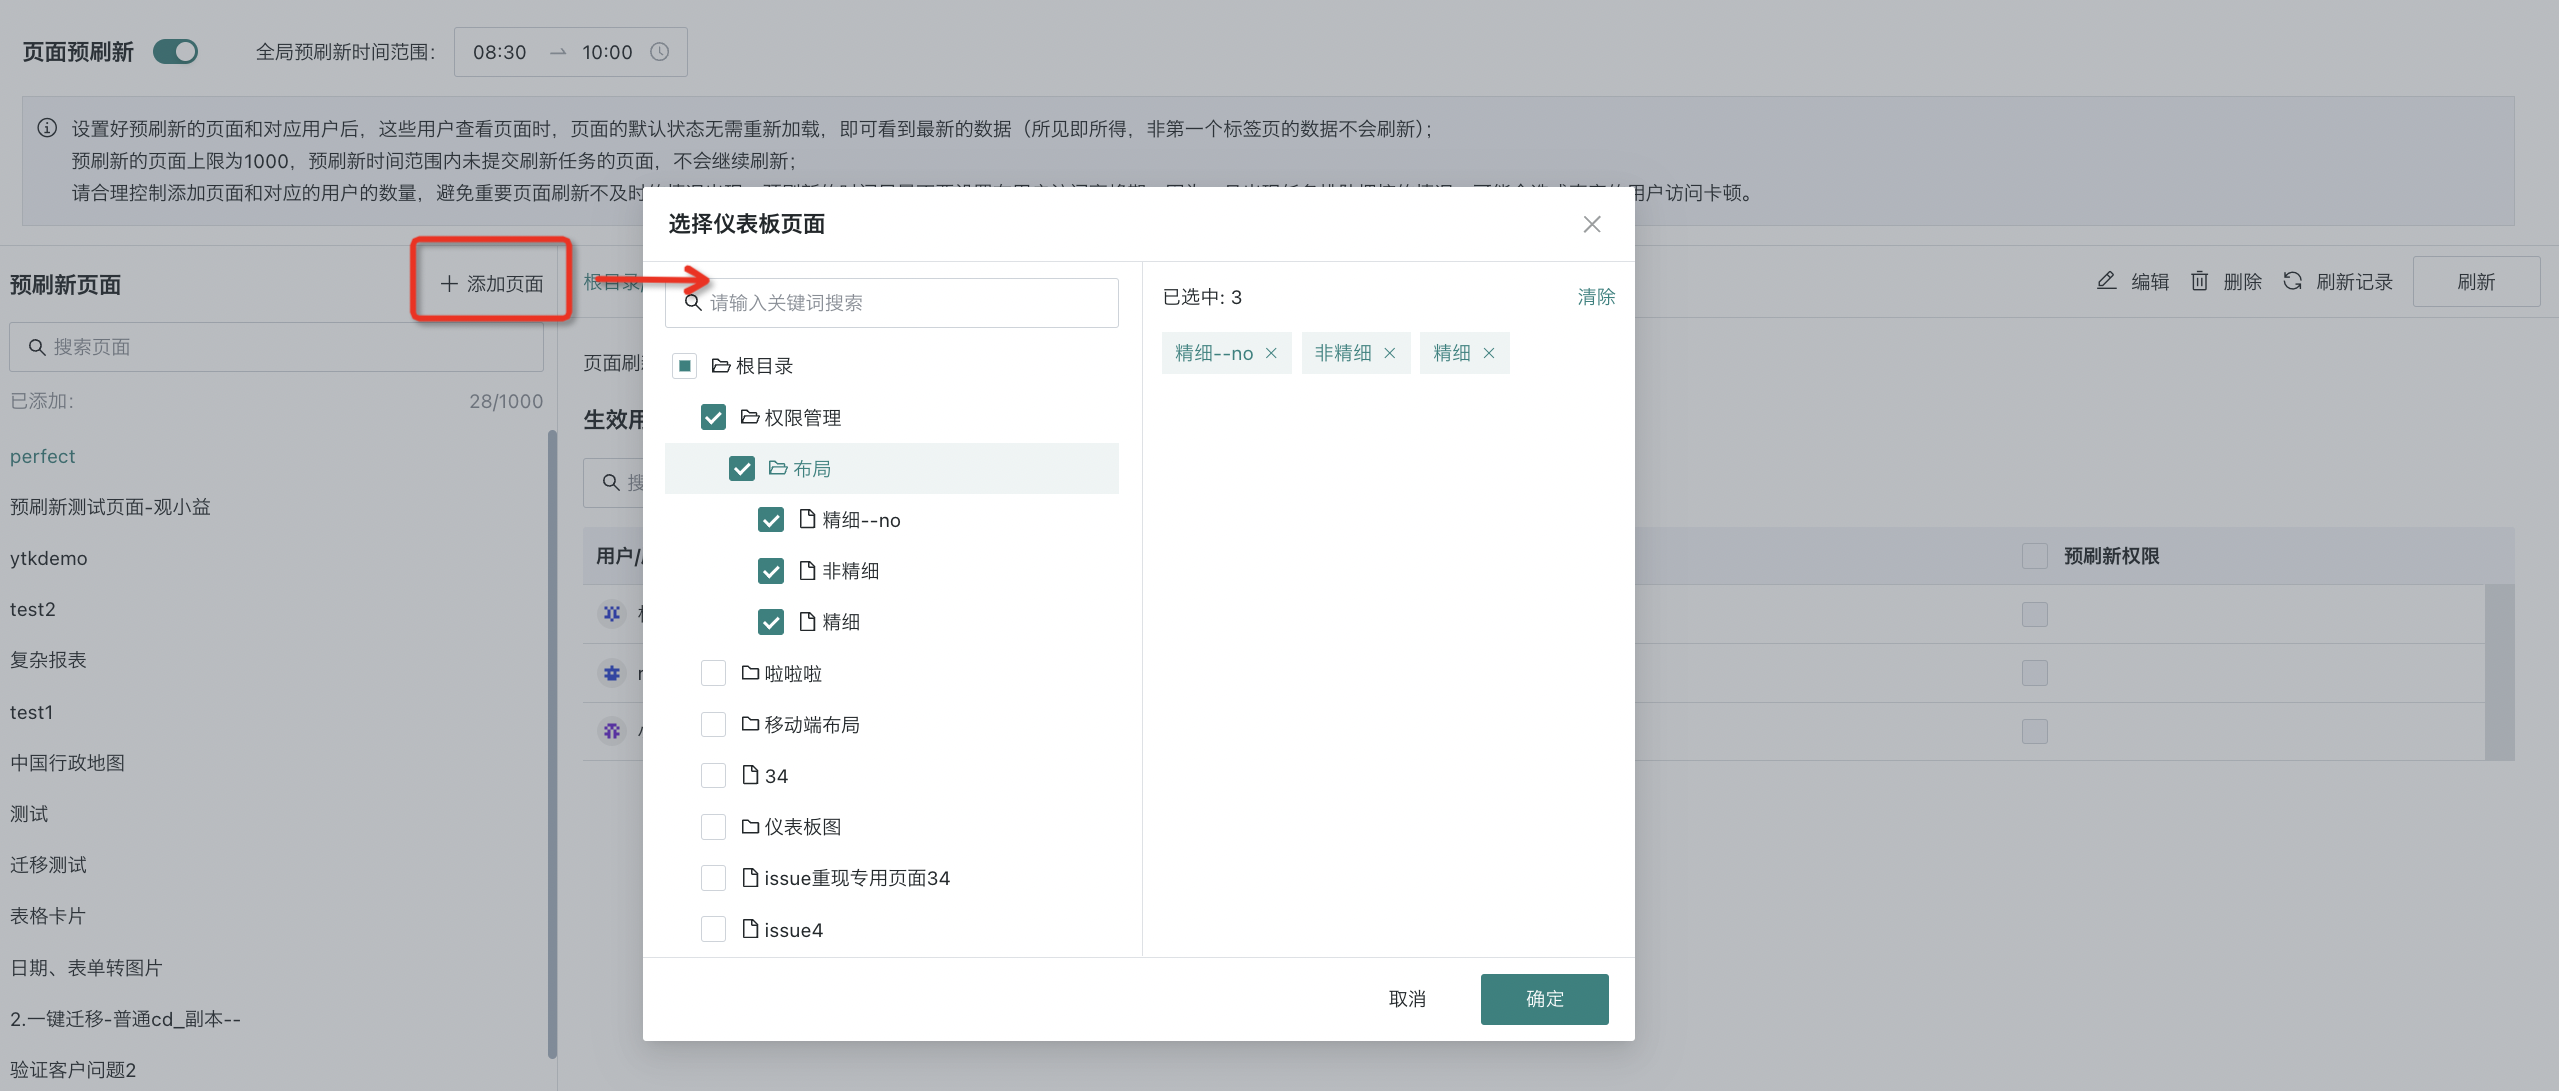This screenshot has height=1091, width=2559.
Task: Collapse the 权限管理 folder row
Action: pos(891,417)
